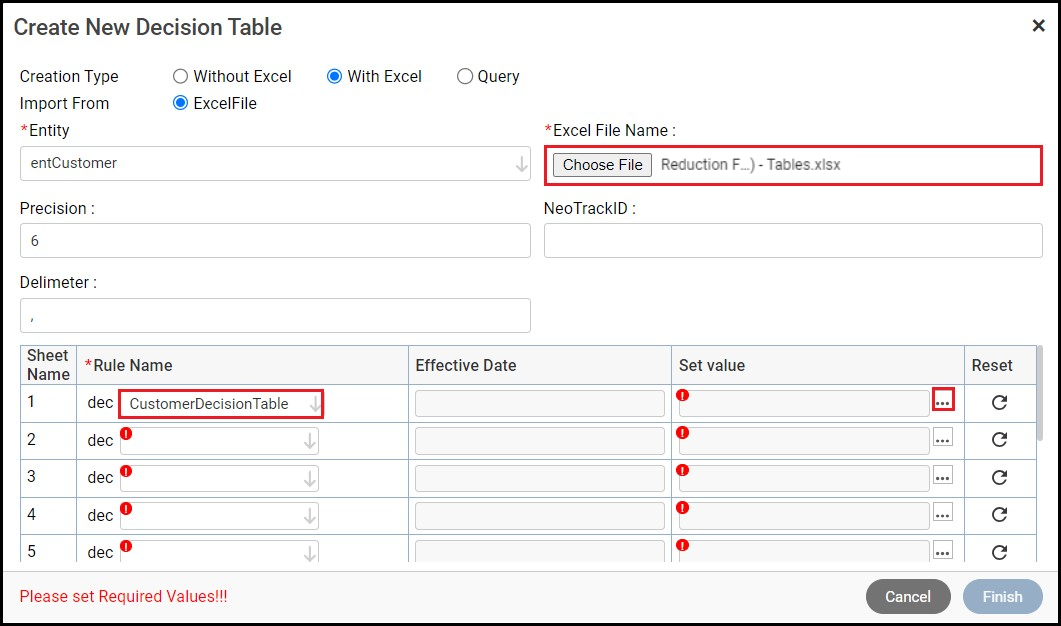Choose the With Excel radio option
The width and height of the screenshot is (1061, 626).
pos(335,76)
